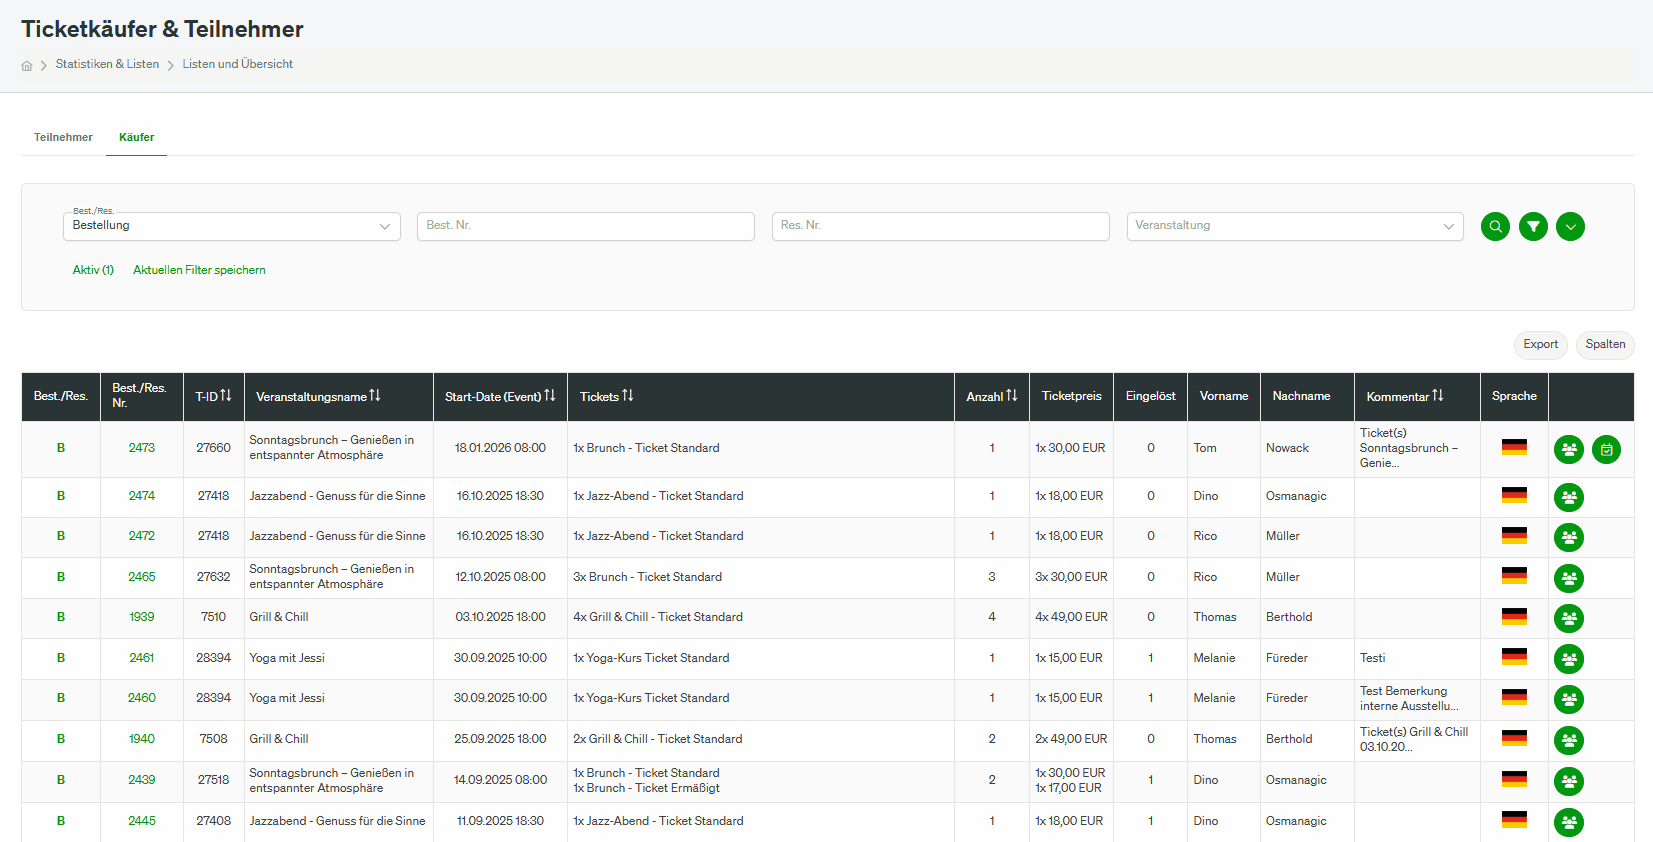Click the green funnel filter icon
This screenshot has height=842, width=1653.
(x=1533, y=226)
